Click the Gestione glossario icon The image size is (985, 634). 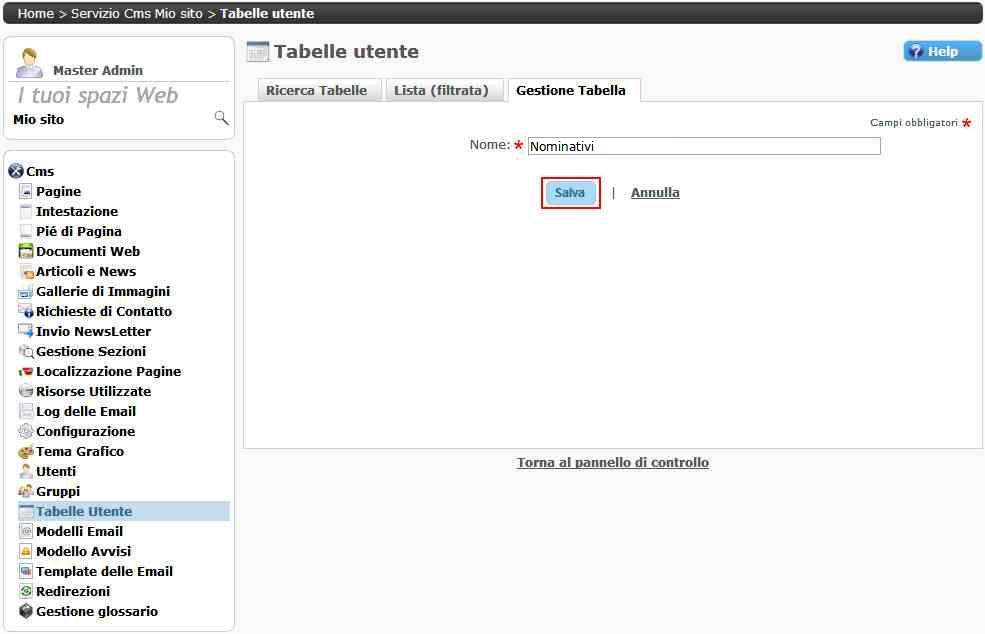click(x=27, y=611)
